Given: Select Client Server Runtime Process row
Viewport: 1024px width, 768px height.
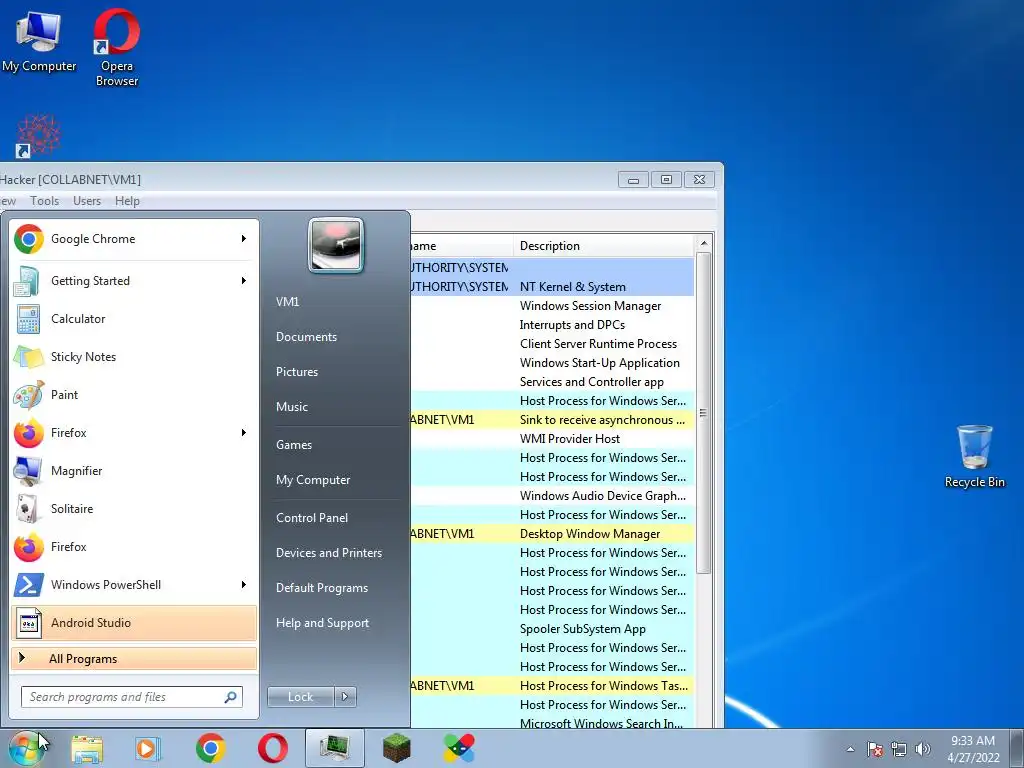Looking at the screenshot, I should pos(552,344).
